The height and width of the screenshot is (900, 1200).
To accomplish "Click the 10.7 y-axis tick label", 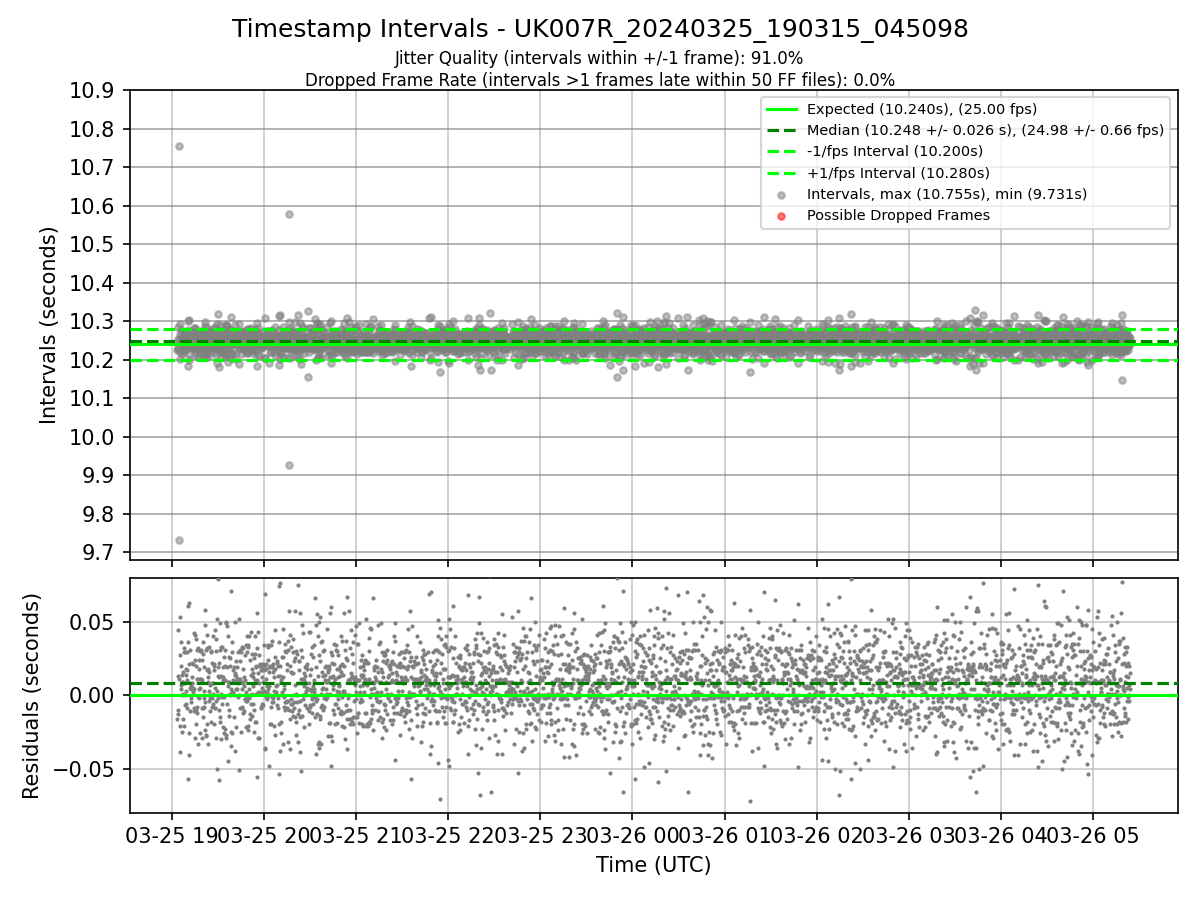I will [x=93, y=168].
